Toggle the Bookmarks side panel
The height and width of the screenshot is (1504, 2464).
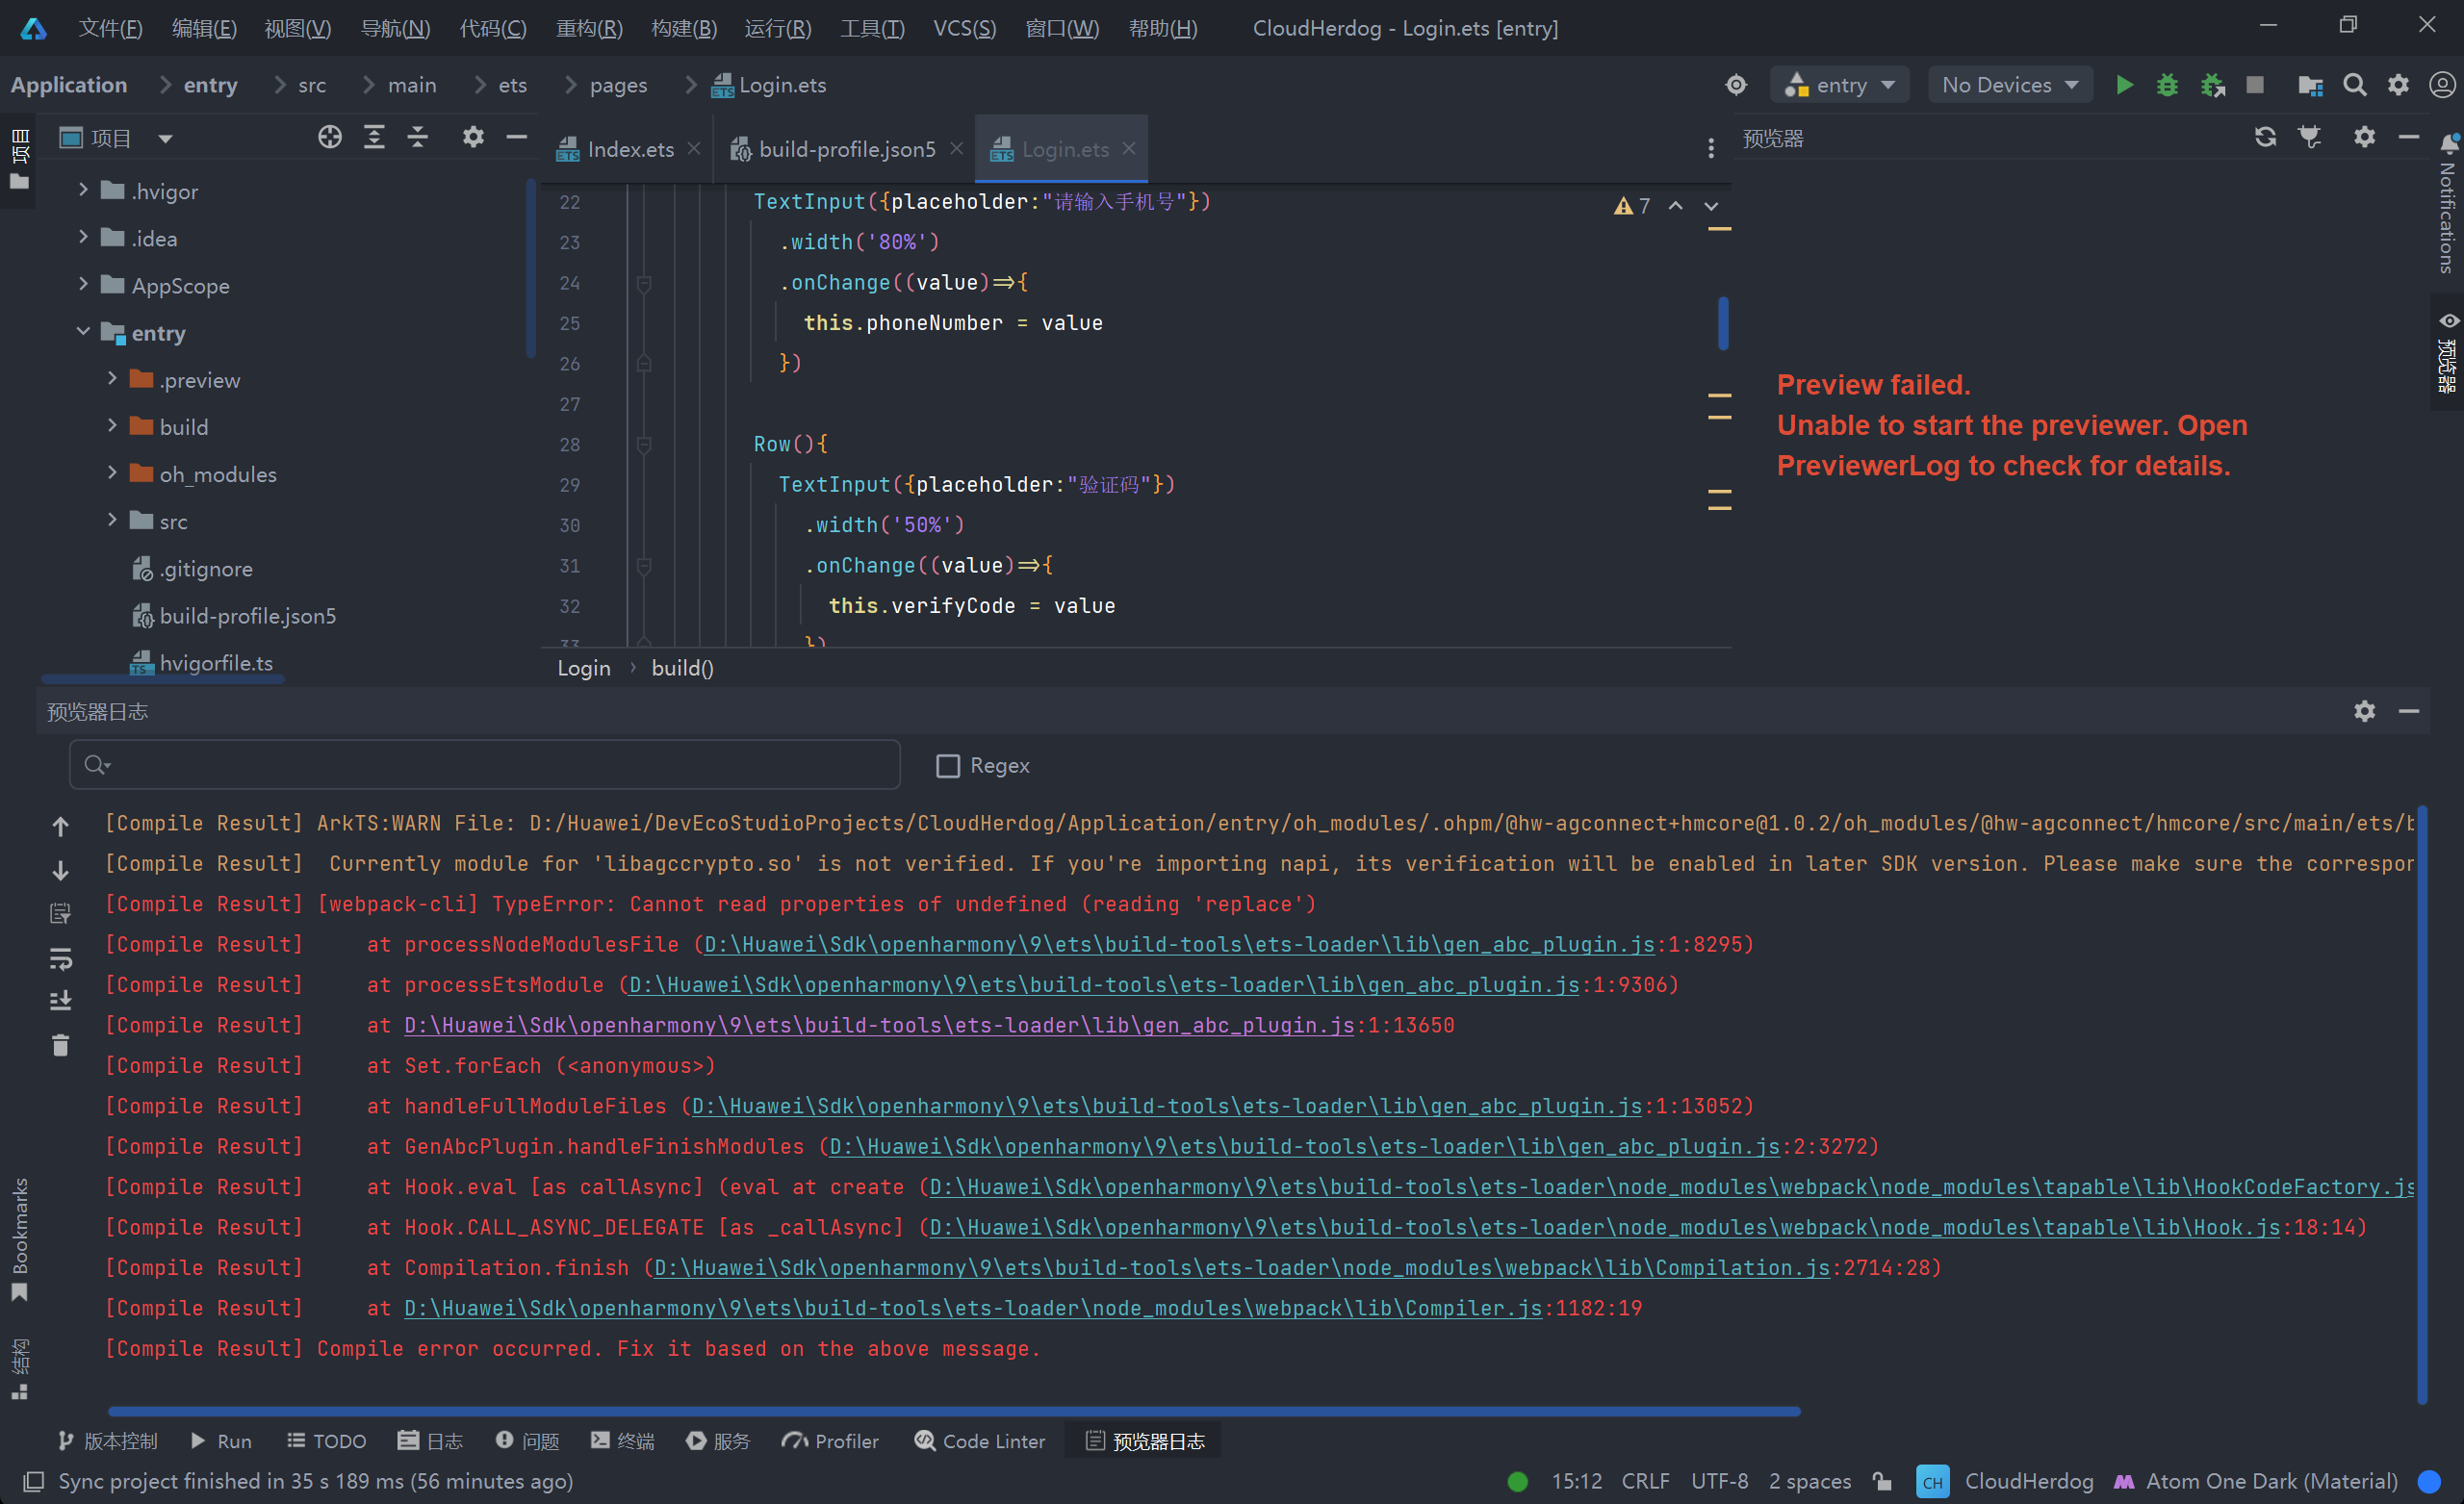pos(19,1238)
